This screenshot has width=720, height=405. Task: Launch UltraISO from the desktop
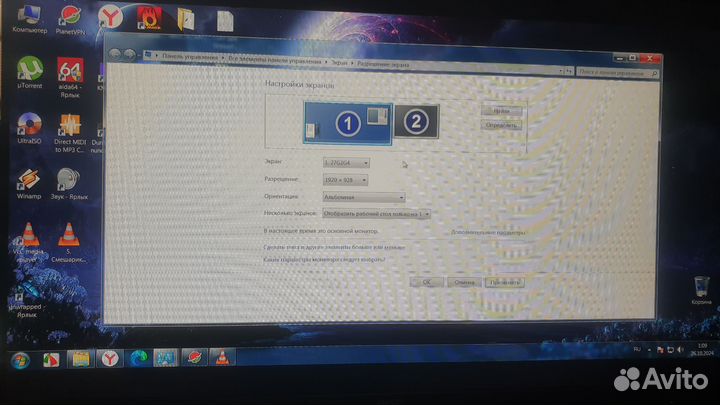(29, 126)
